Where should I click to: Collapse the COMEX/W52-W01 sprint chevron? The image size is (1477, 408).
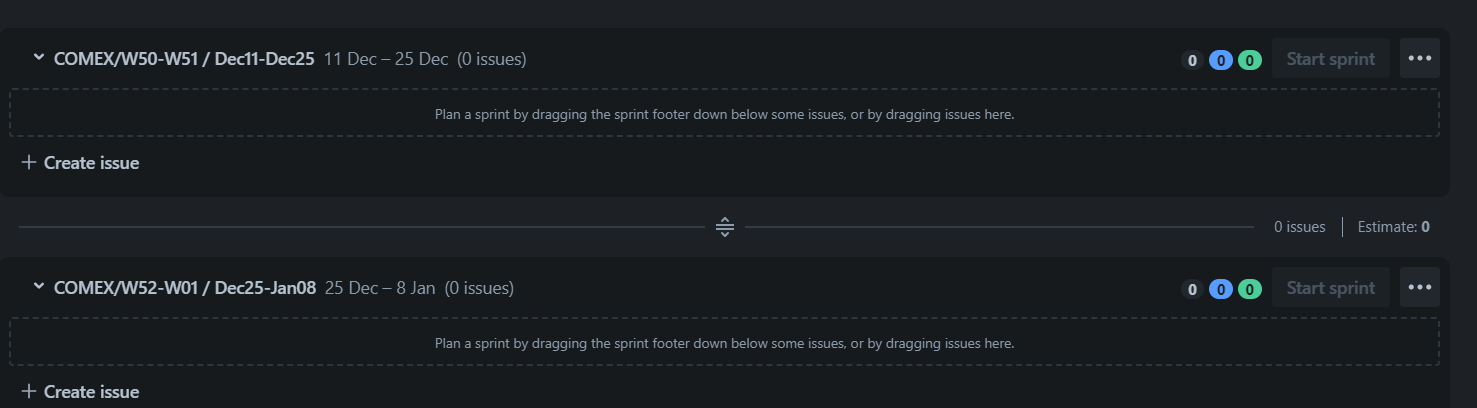coord(39,287)
